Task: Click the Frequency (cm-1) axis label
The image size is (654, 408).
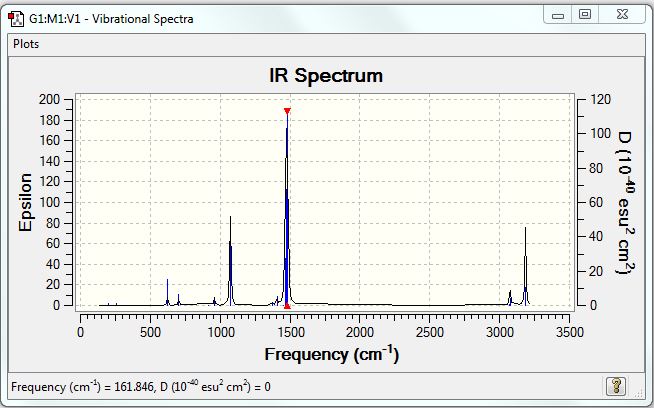Action: [332, 355]
